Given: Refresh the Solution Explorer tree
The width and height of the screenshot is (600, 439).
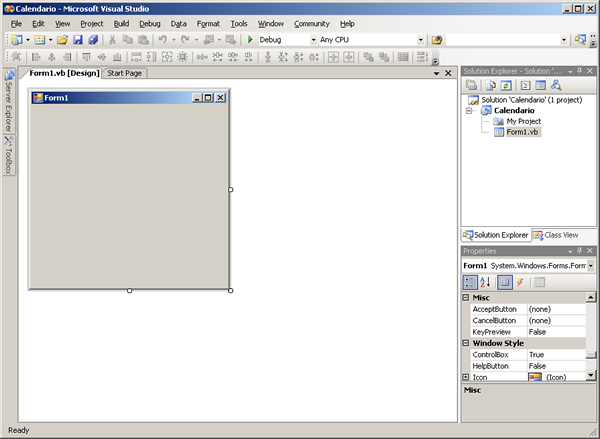Looking at the screenshot, I should (x=506, y=85).
